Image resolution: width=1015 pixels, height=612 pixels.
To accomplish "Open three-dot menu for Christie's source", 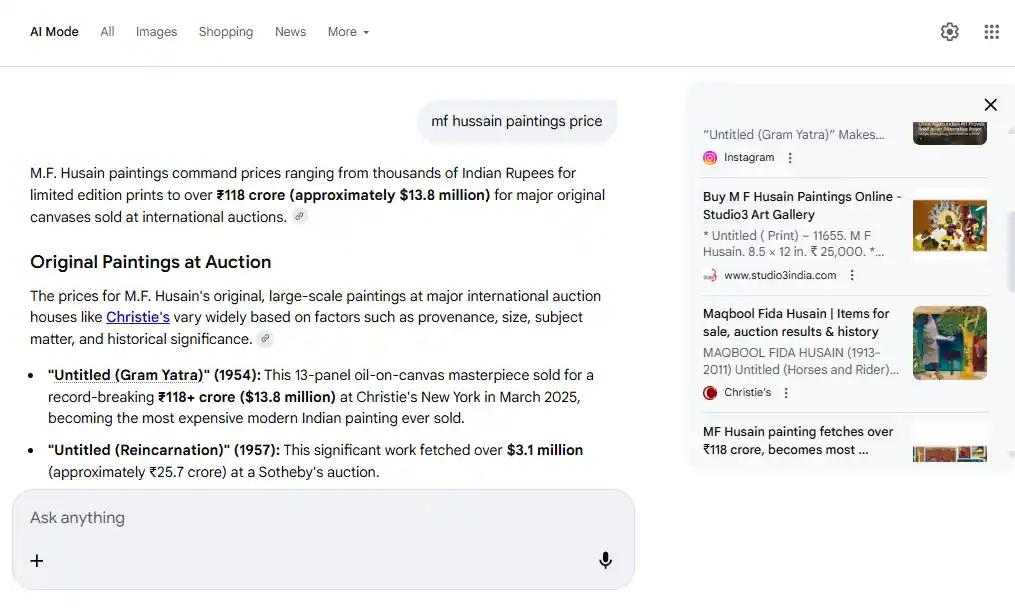I will (786, 393).
